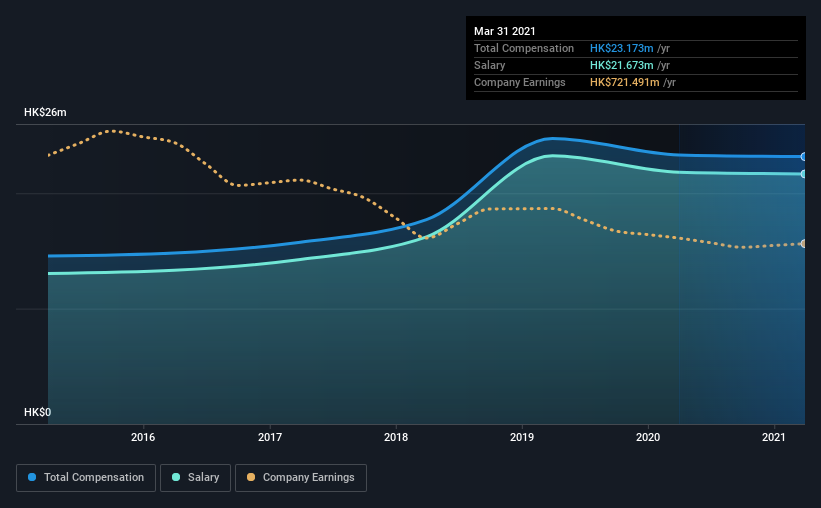
Task: Toggle the Company Earnings legend button
Action: click(301, 478)
